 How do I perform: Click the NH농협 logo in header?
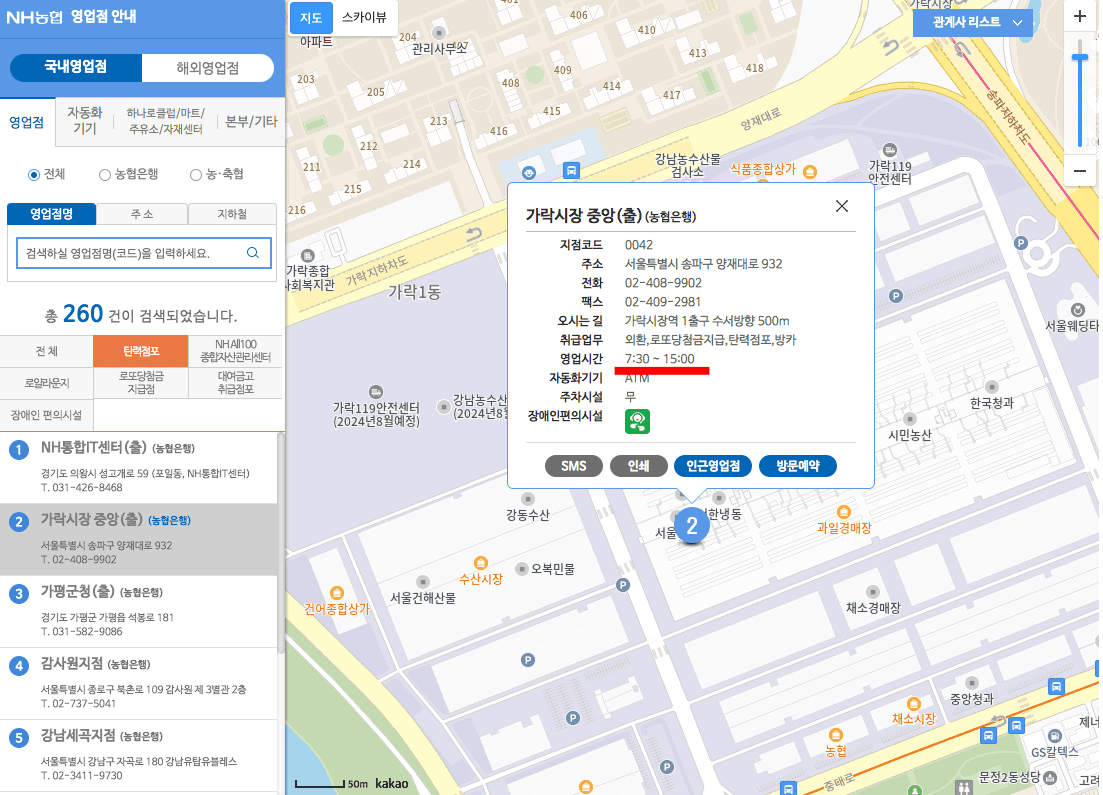(34, 17)
